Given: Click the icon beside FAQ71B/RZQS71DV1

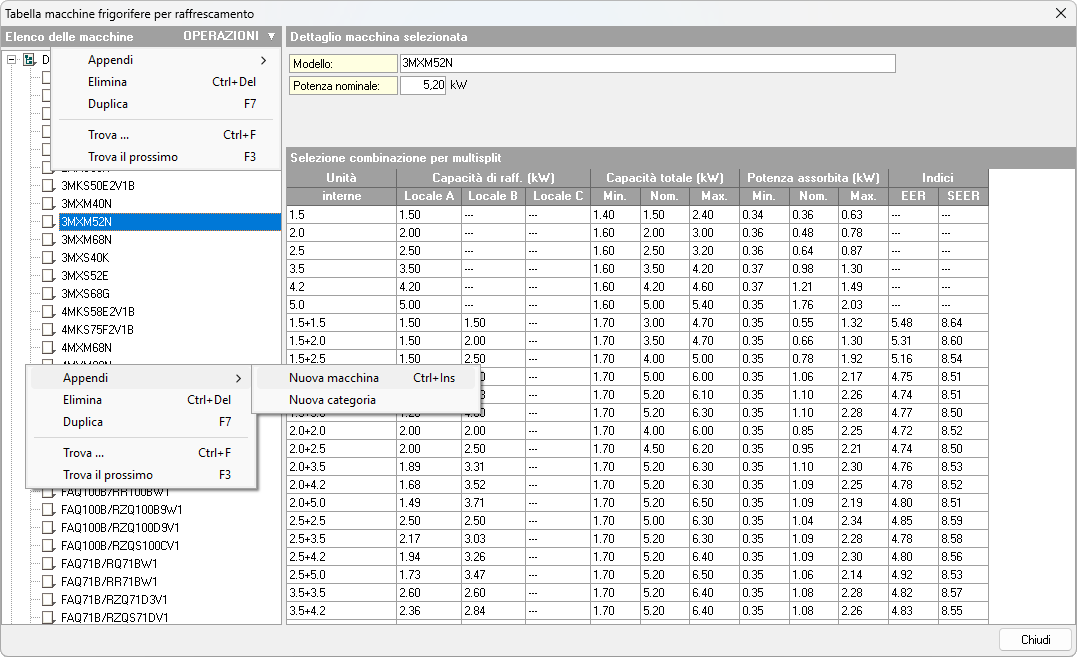Looking at the screenshot, I should coord(47,618).
